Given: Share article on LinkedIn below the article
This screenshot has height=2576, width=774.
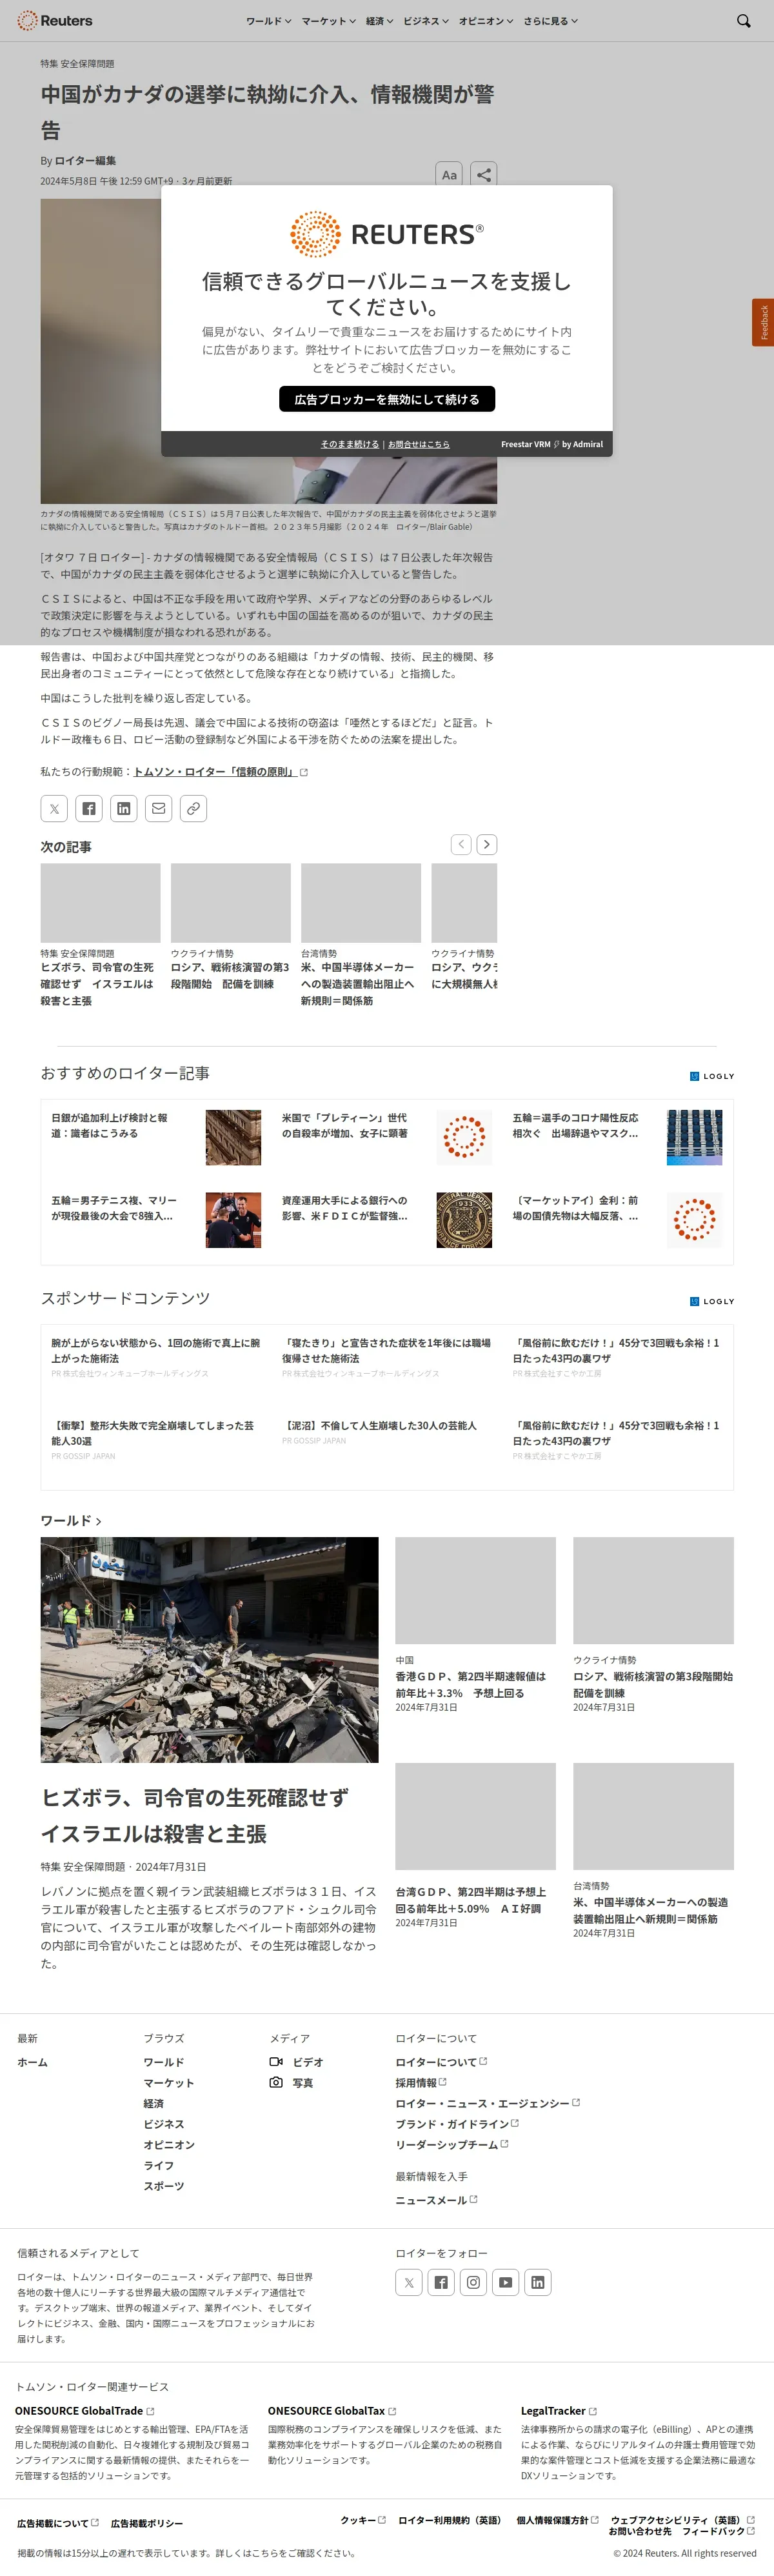Looking at the screenshot, I should [124, 808].
